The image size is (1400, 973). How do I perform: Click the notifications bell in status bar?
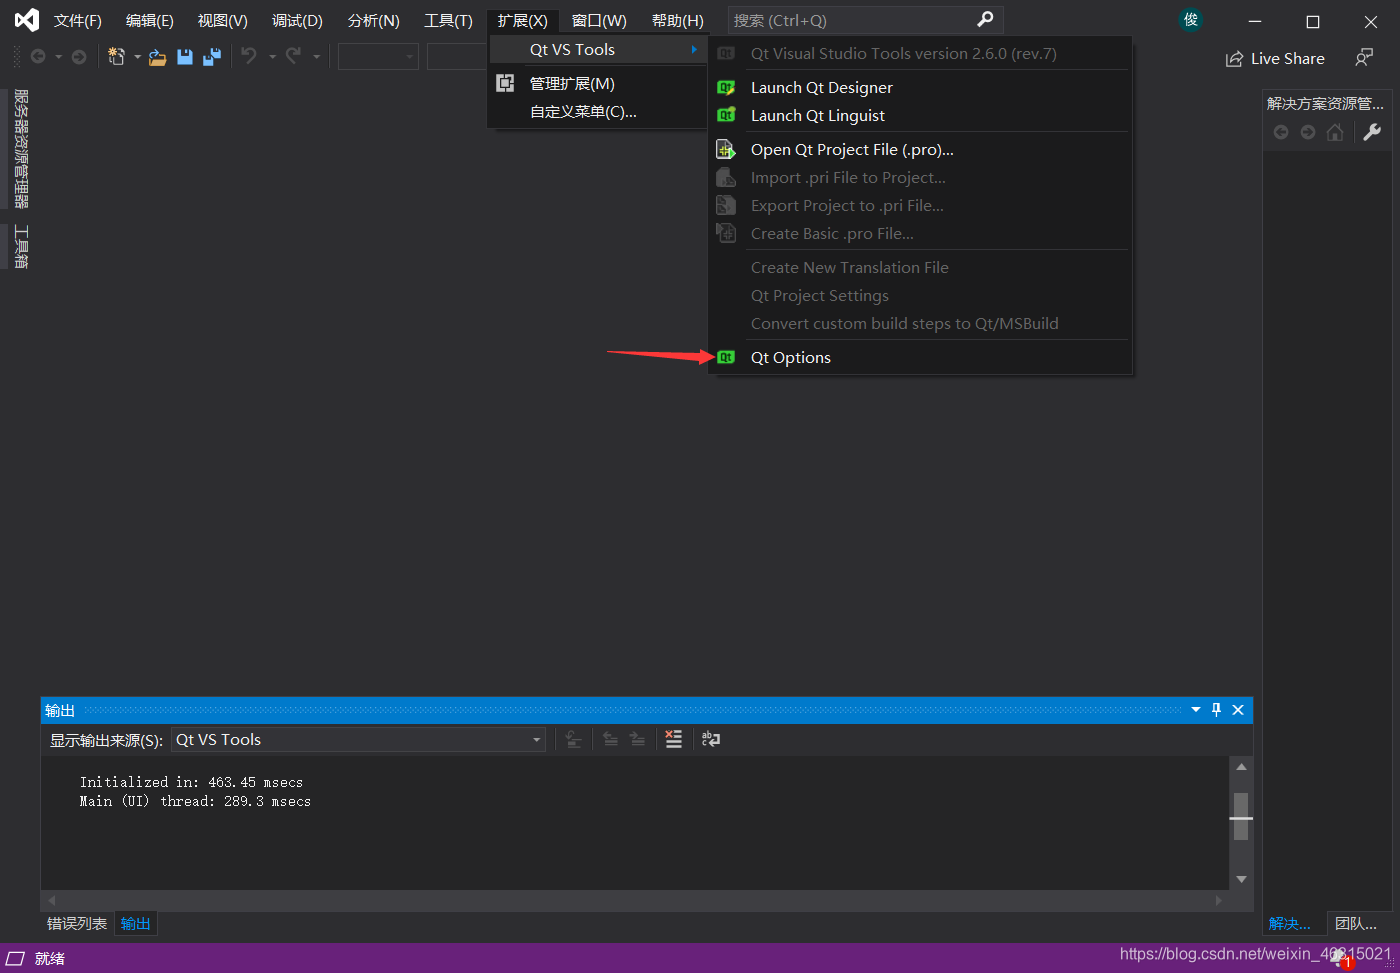click(x=1340, y=959)
